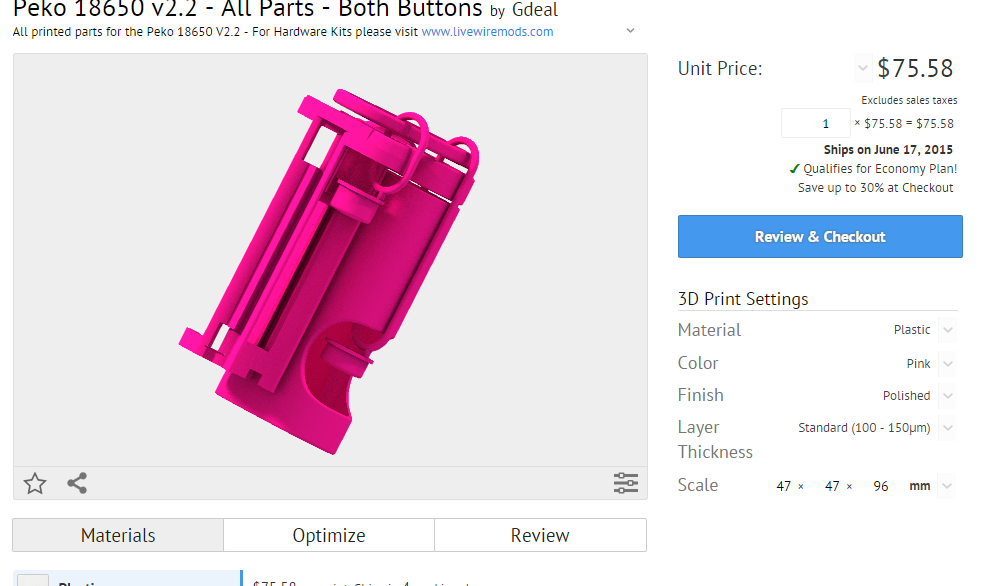Image resolution: width=996 pixels, height=586 pixels.
Task: Click the scale height field showing 96
Action: click(x=880, y=486)
